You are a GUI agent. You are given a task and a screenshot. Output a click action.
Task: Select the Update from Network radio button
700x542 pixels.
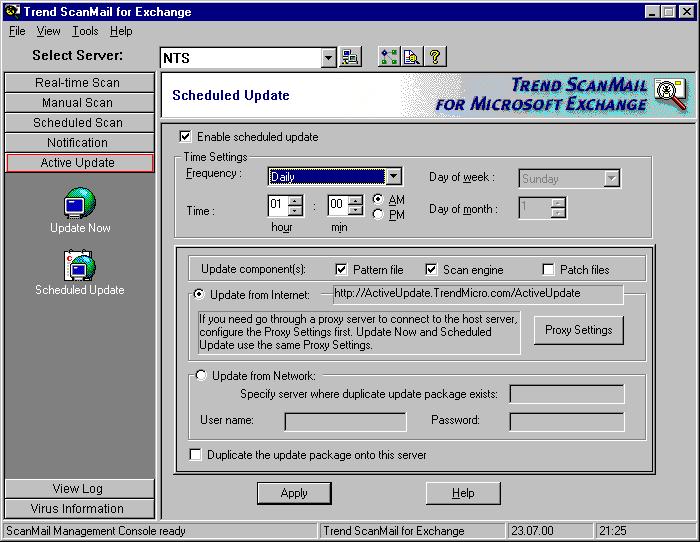[x=202, y=376]
